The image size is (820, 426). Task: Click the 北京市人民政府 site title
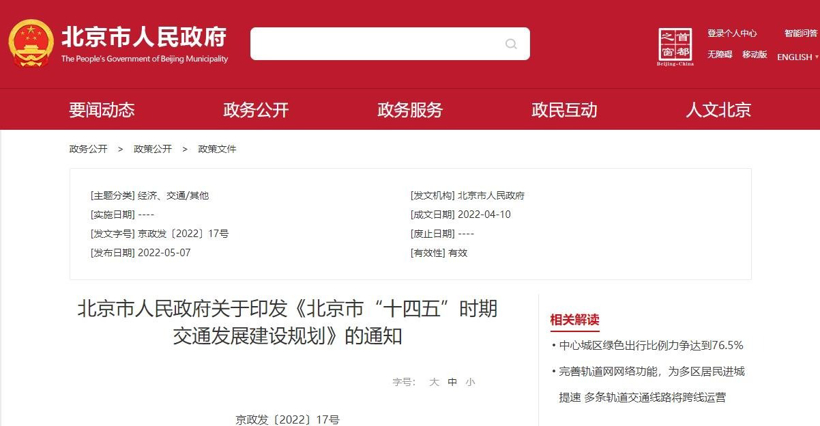pos(144,37)
